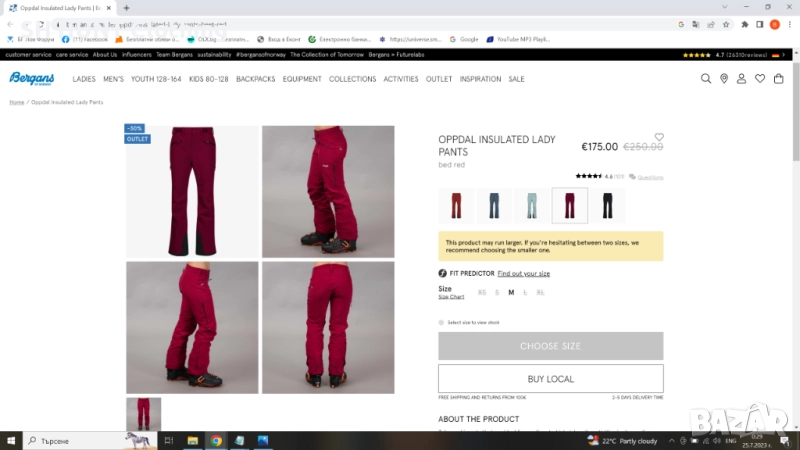Viewport: 800px width, 450px height.
Task: Select size XS
Action: point(482,293)
